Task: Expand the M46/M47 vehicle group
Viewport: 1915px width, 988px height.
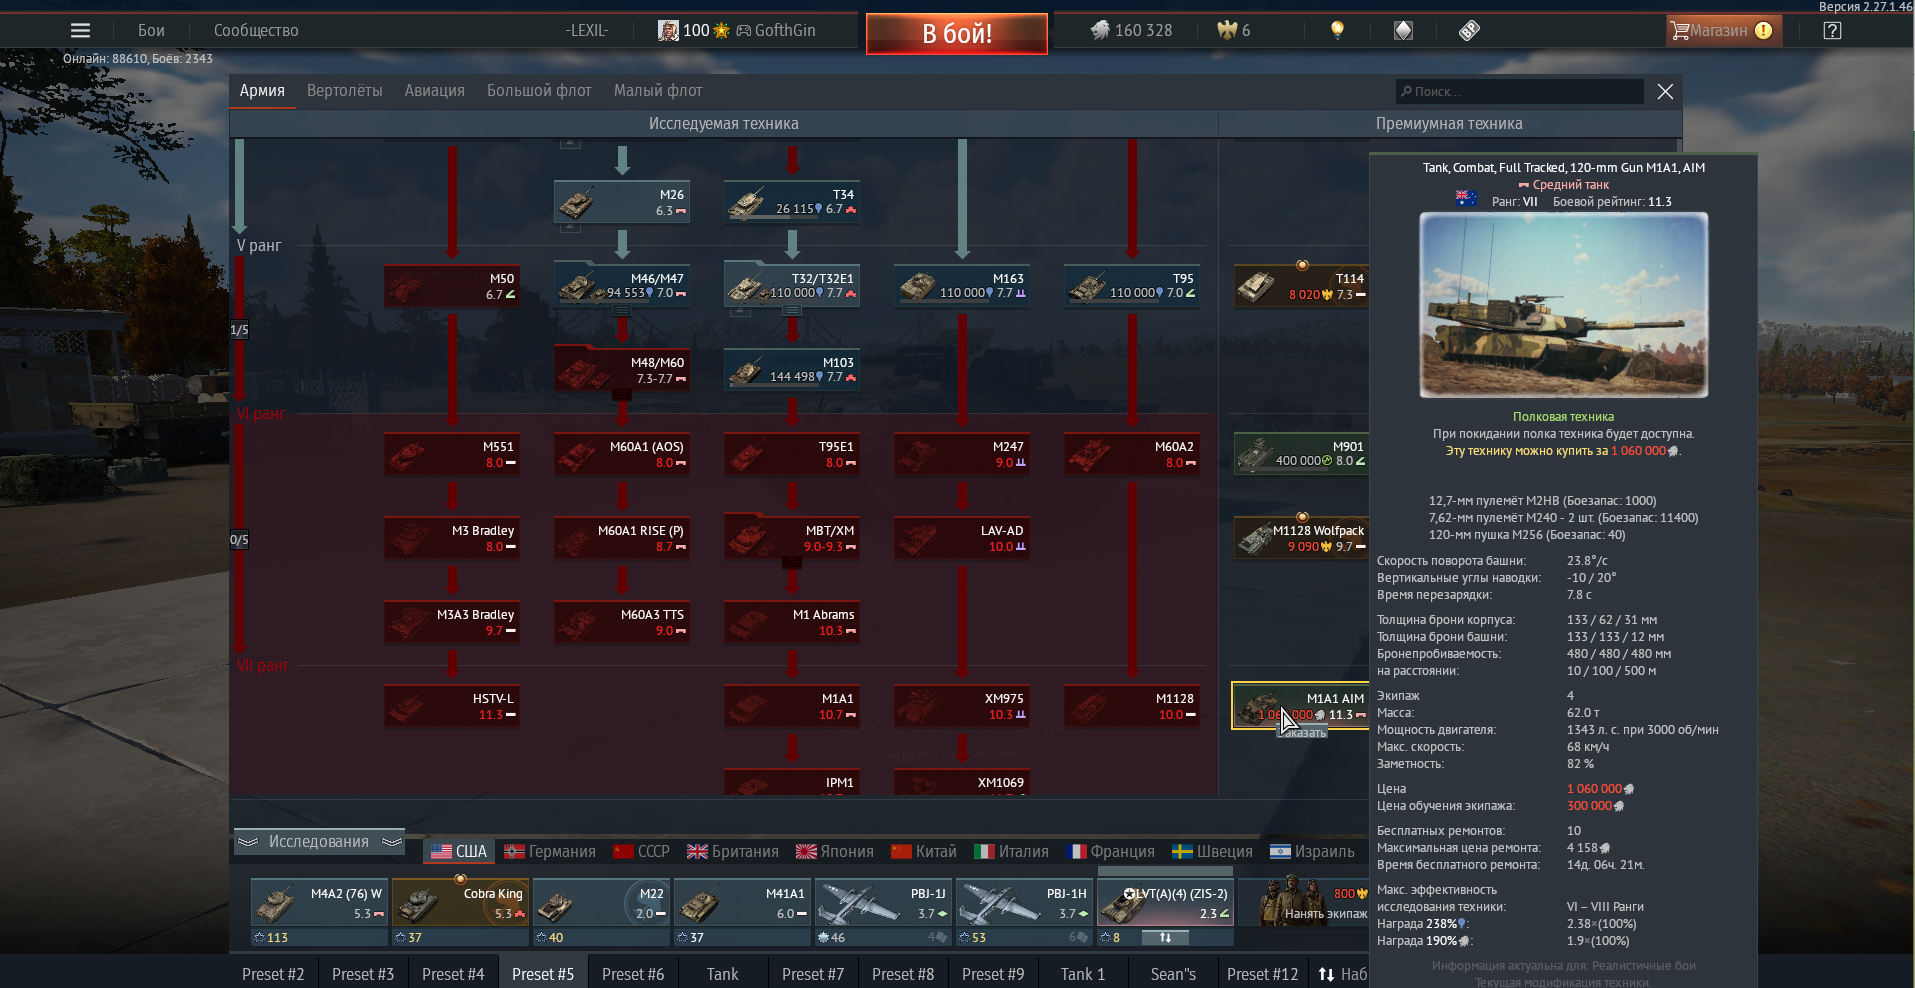Action: (622, 286)
